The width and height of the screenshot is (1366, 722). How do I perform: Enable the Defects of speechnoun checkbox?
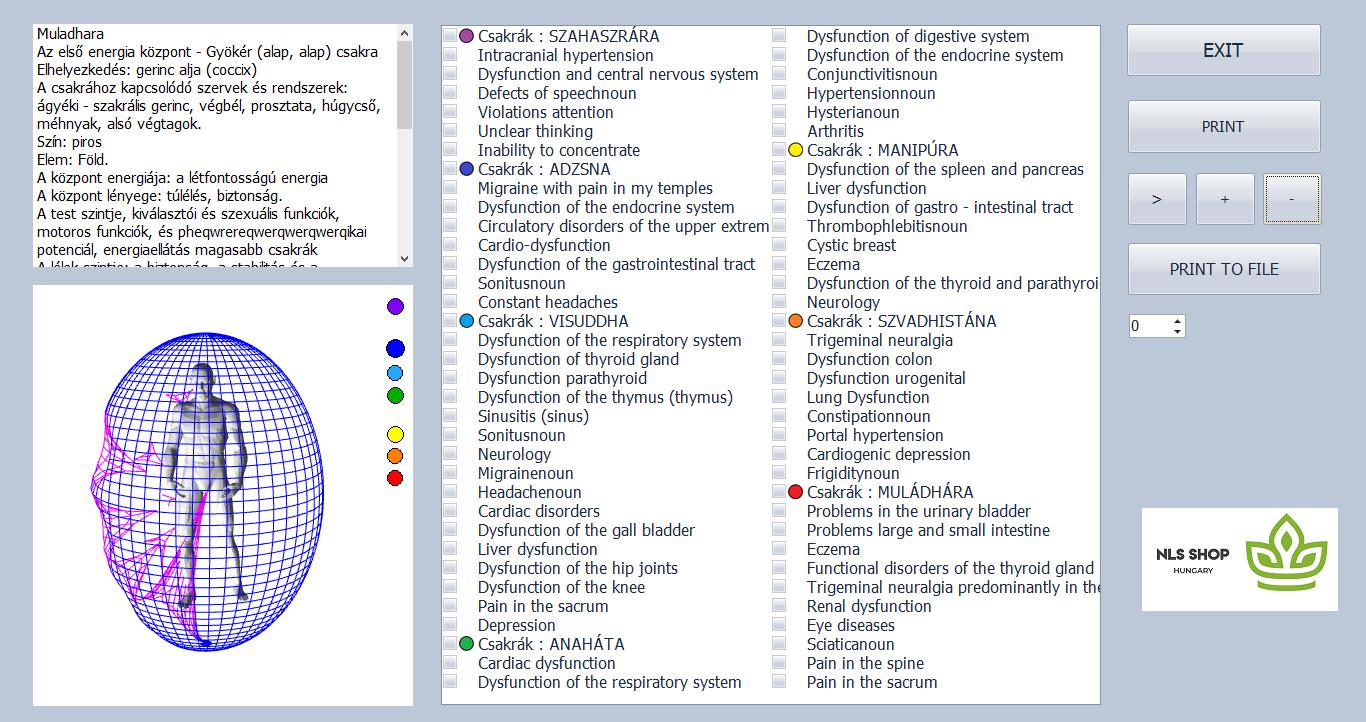450,93
